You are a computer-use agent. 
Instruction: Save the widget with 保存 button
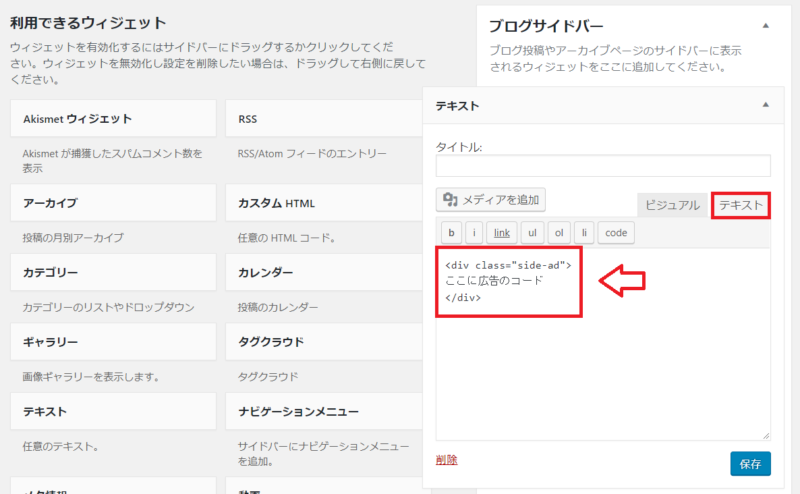(x=750, y=463)
